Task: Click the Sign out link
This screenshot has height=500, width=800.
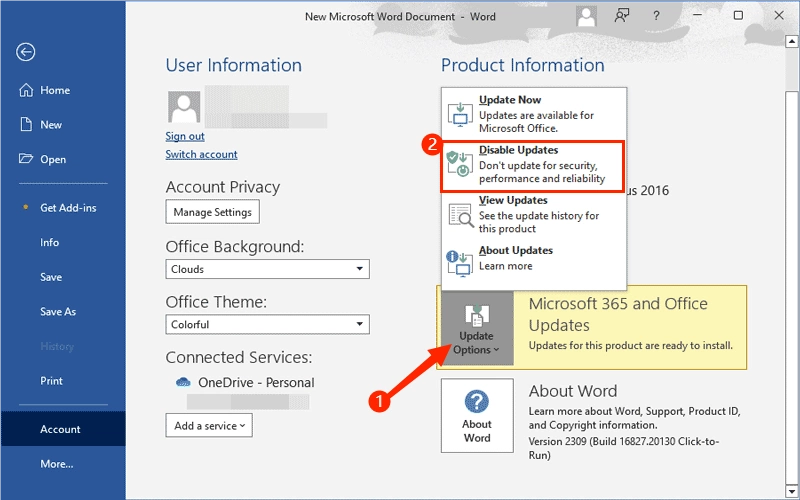Action: 185,136
